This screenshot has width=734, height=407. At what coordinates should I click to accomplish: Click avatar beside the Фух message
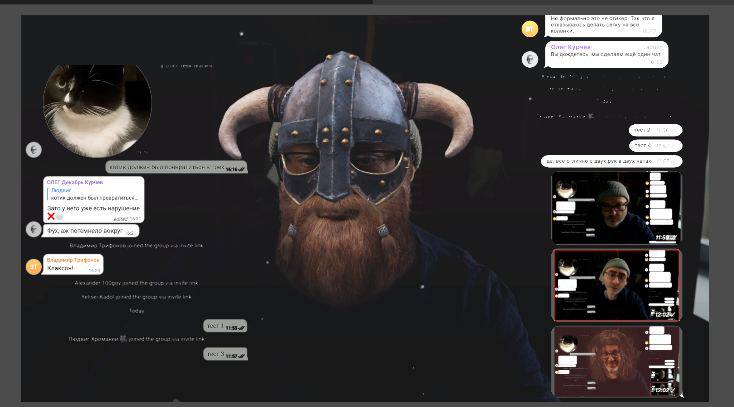pos(34,229)
